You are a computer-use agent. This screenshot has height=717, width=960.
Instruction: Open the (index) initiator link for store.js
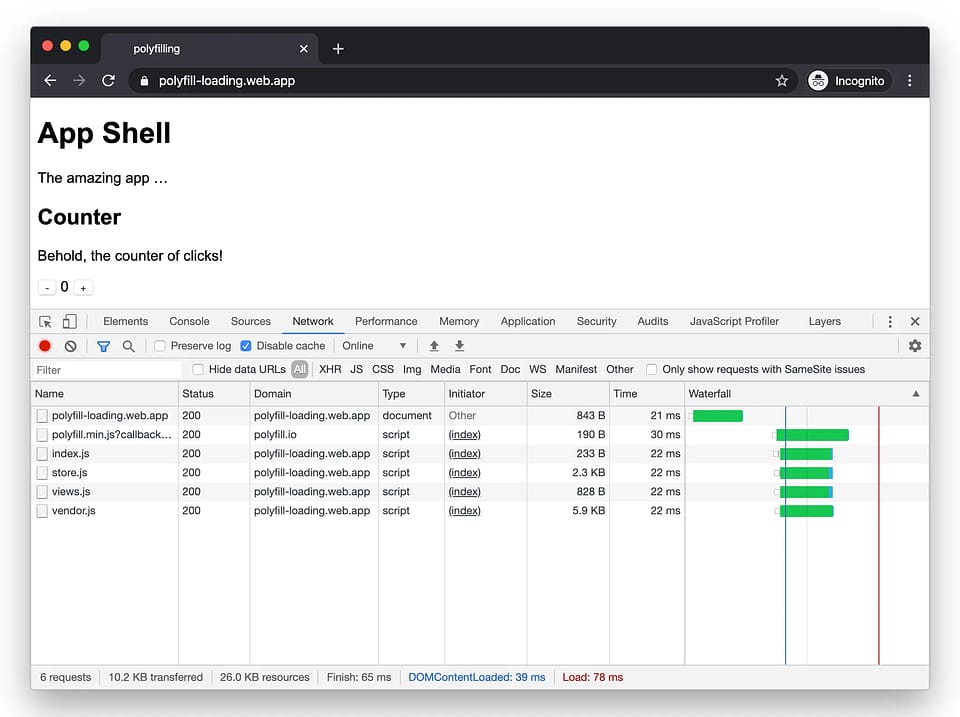(464, 473)
